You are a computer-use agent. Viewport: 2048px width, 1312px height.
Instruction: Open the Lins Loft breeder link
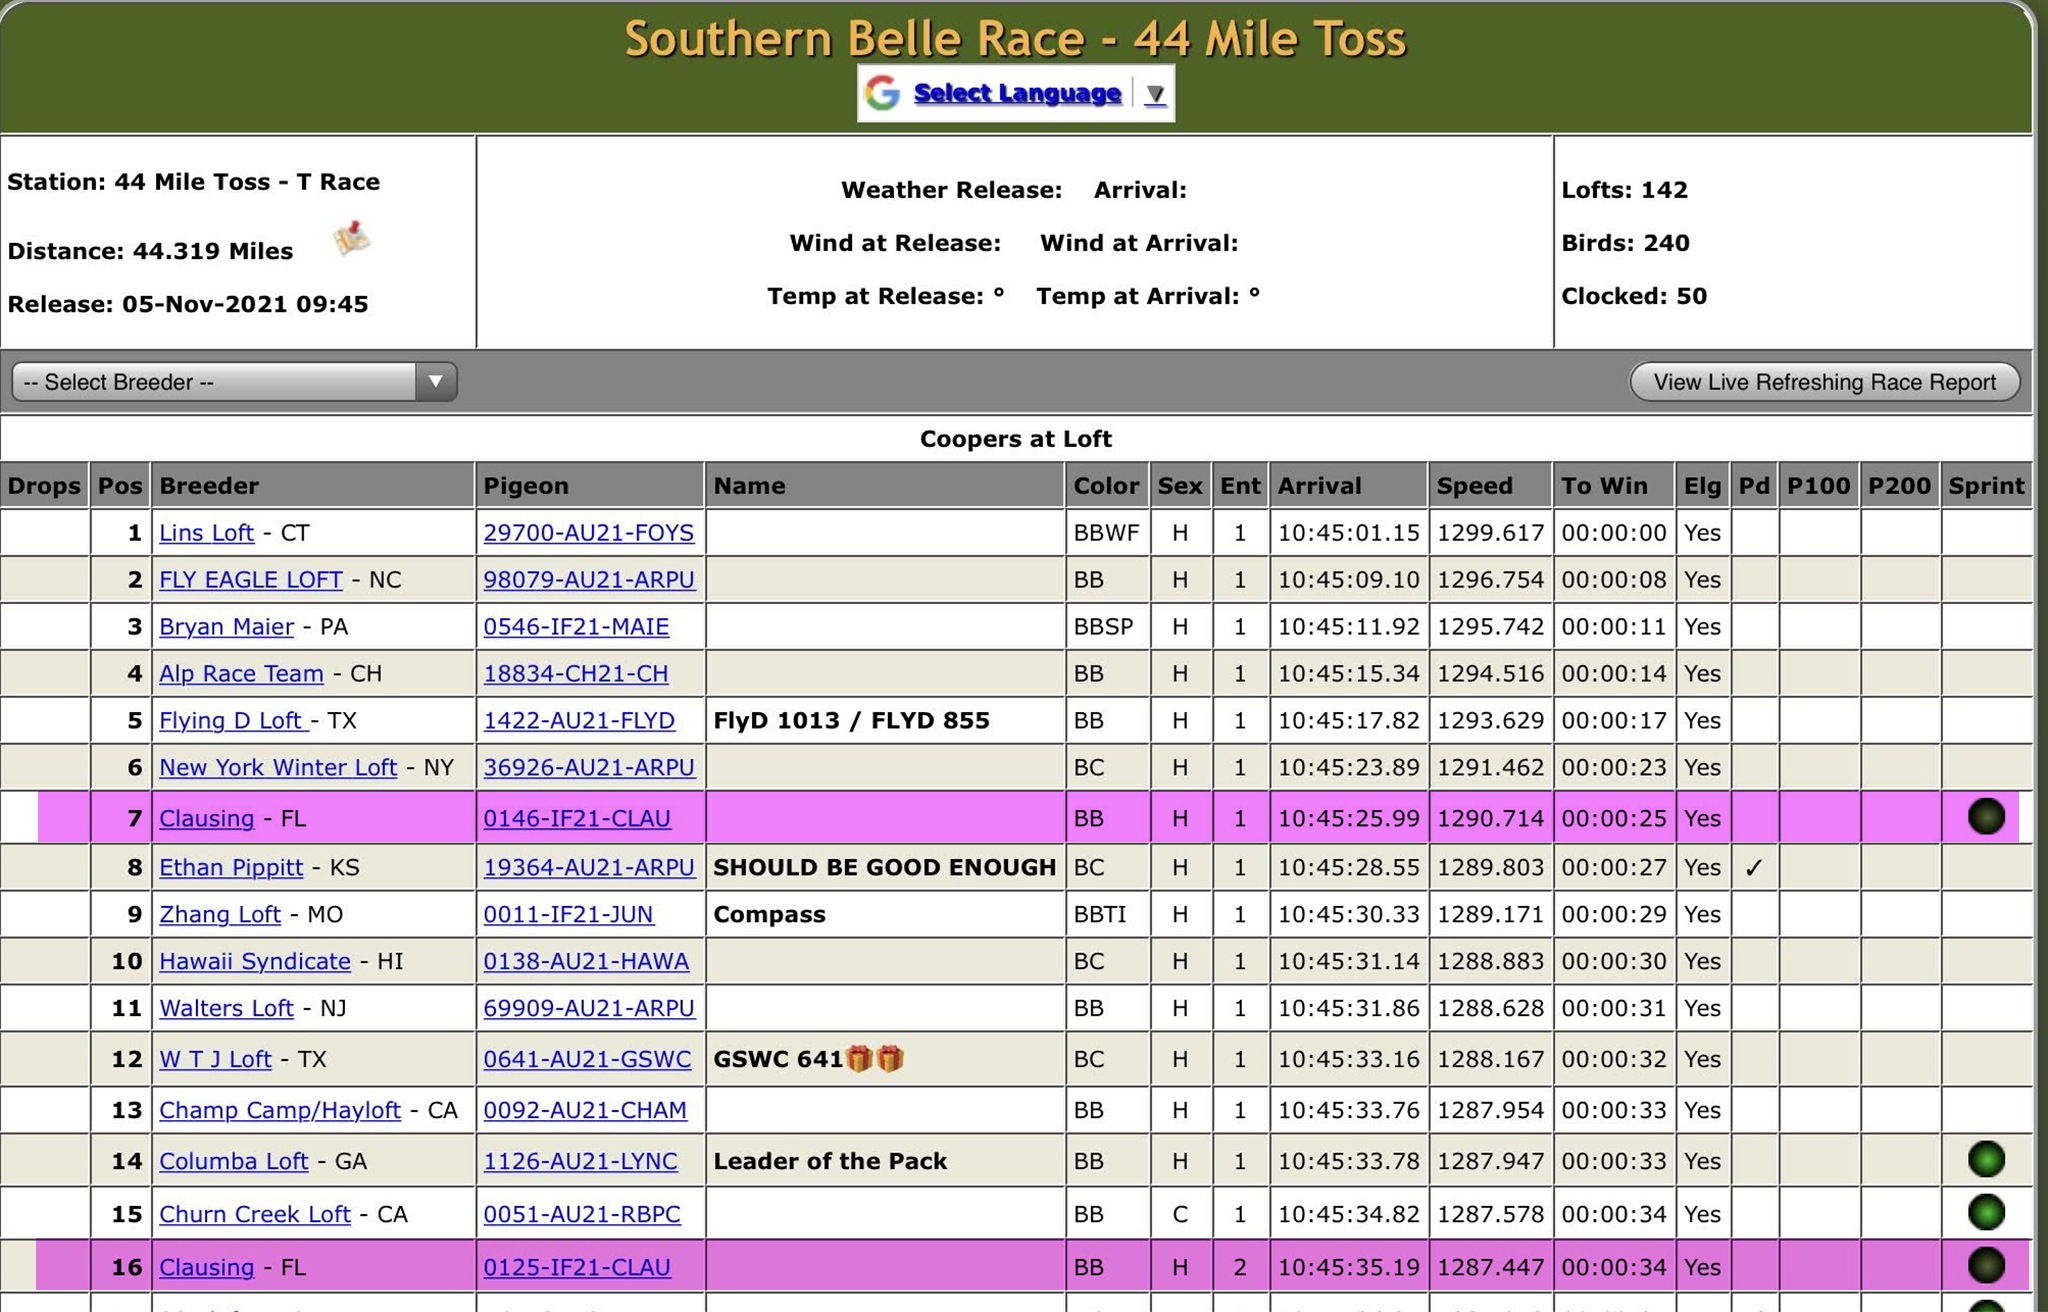(x=206, y=533)
